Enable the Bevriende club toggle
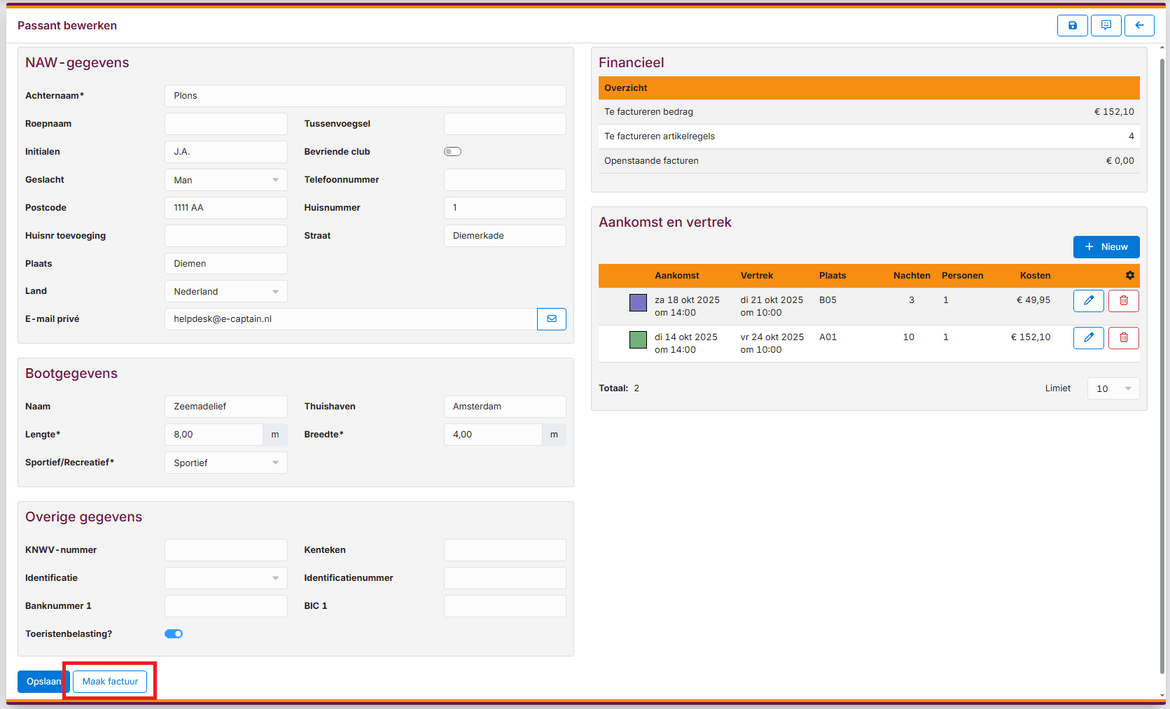The width and height of the screenshot is (1170, 709). (452, 151)
